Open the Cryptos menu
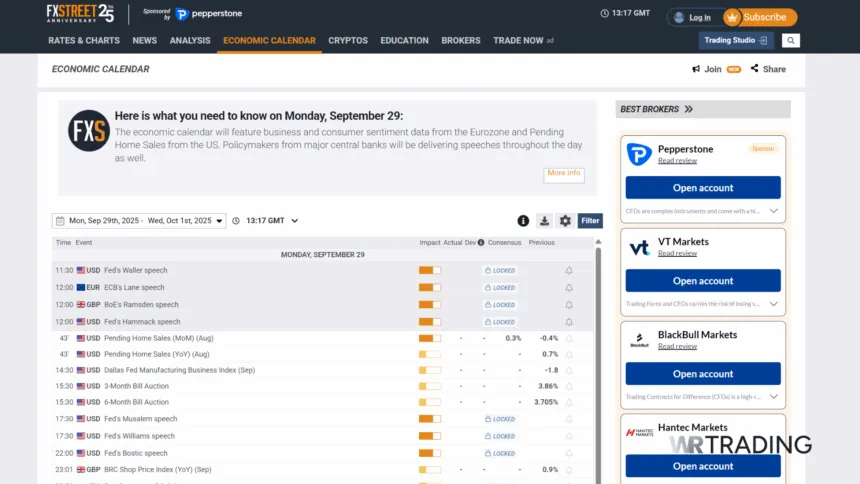 [x=348, y=41]
